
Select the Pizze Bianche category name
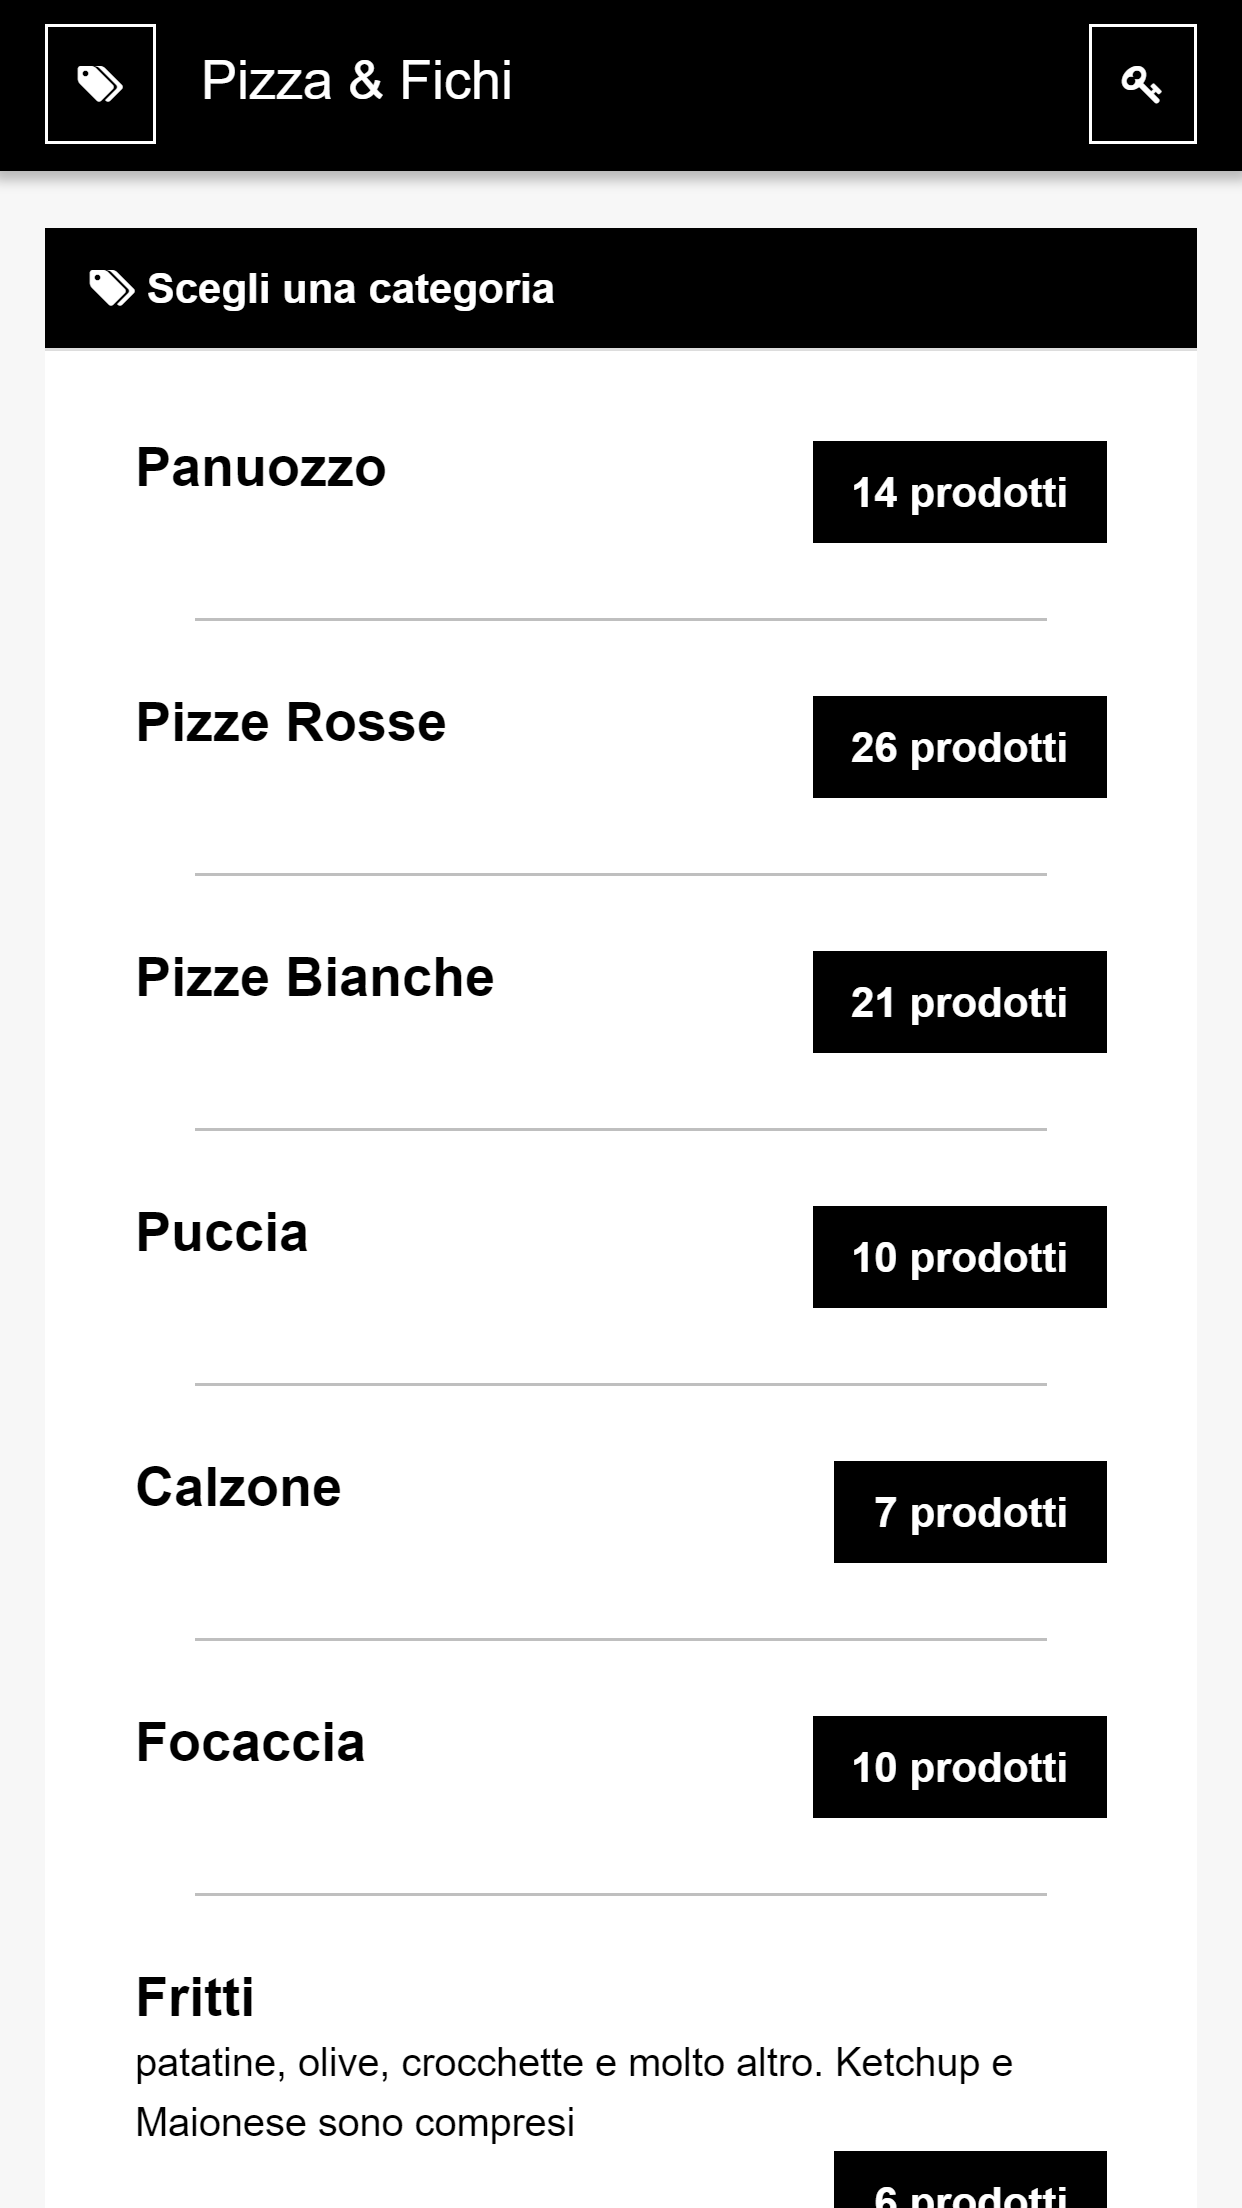tap(315, 978)
